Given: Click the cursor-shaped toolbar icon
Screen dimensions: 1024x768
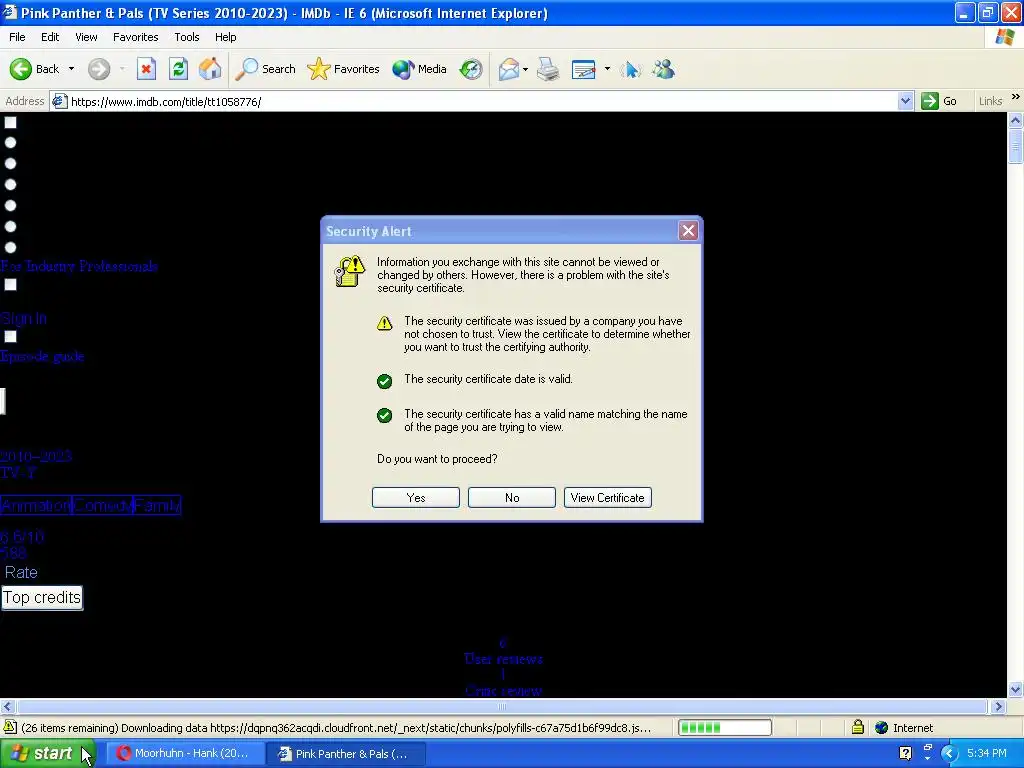Looking at the screenshot, I should tap(631, 69).
